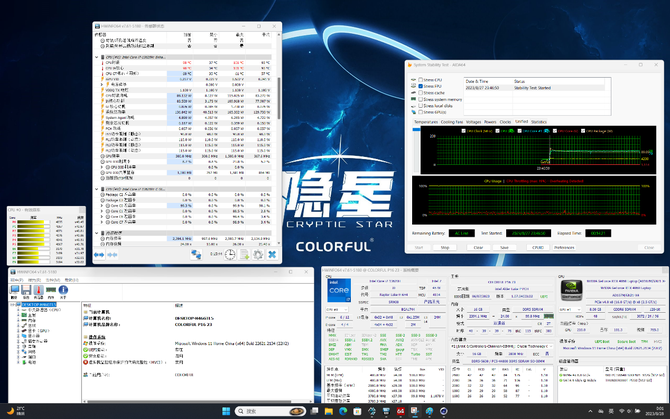Select DESKTOP root node in HWiNFO tree
This screenshot has height=419, width=670.
click(38, 305)
